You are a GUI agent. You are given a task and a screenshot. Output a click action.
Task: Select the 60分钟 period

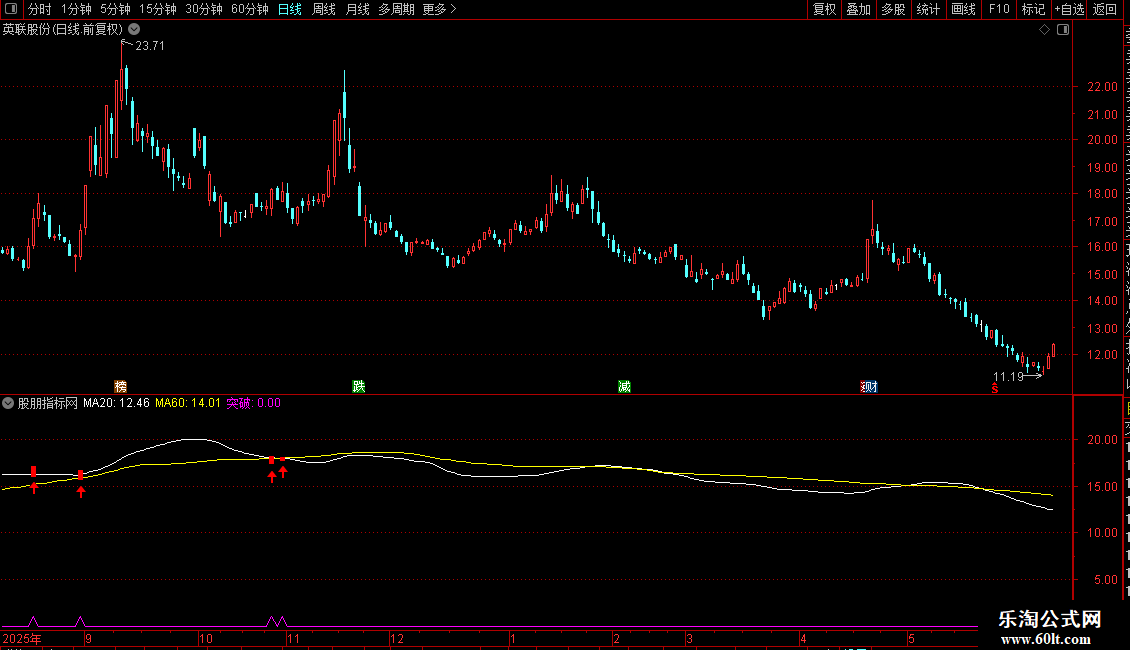point(249,9)
